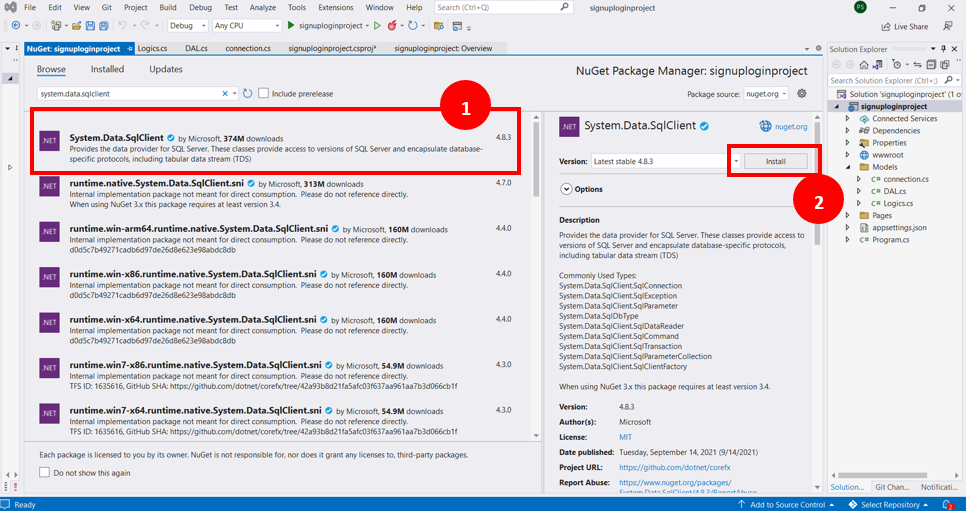The height and width of the screenshot is (512, 966).
Task: Click the PS account avatar
Action: click(x=860, y=8)
